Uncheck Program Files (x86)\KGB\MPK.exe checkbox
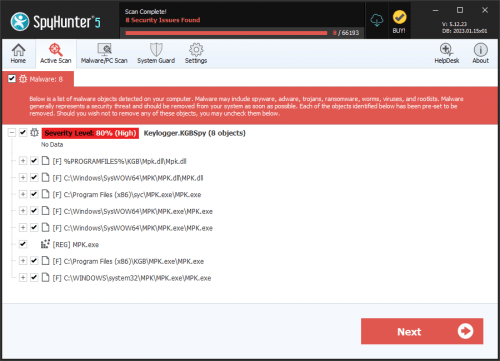 [x=34, y=261]
